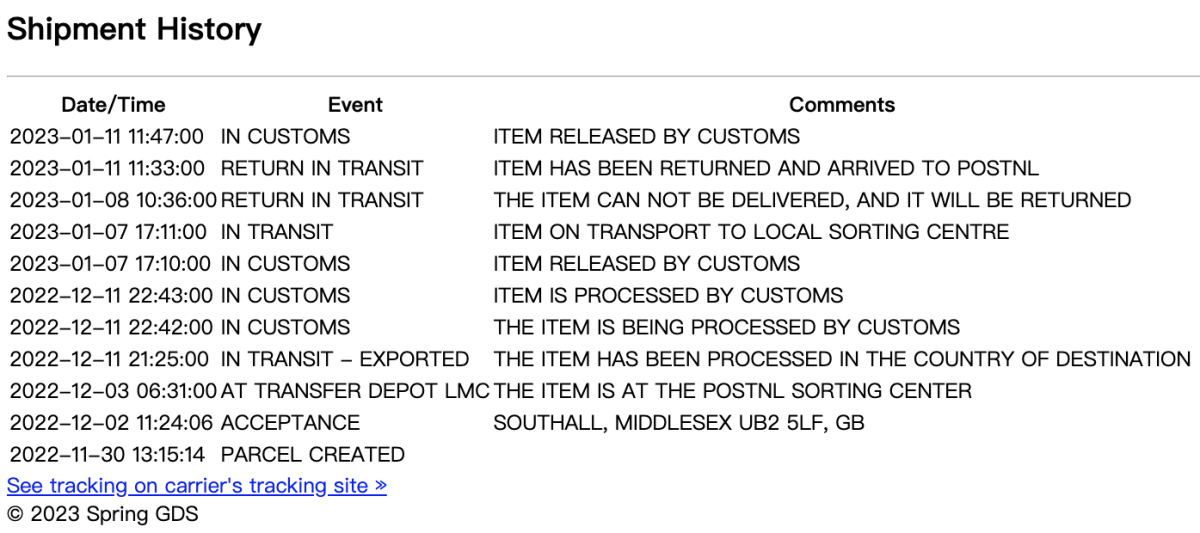Image resolution: width=1200 pixels, height=533 pixels.
Task: Click the 2023-01-11 11:33:00 timestamp
Action: 107,168
